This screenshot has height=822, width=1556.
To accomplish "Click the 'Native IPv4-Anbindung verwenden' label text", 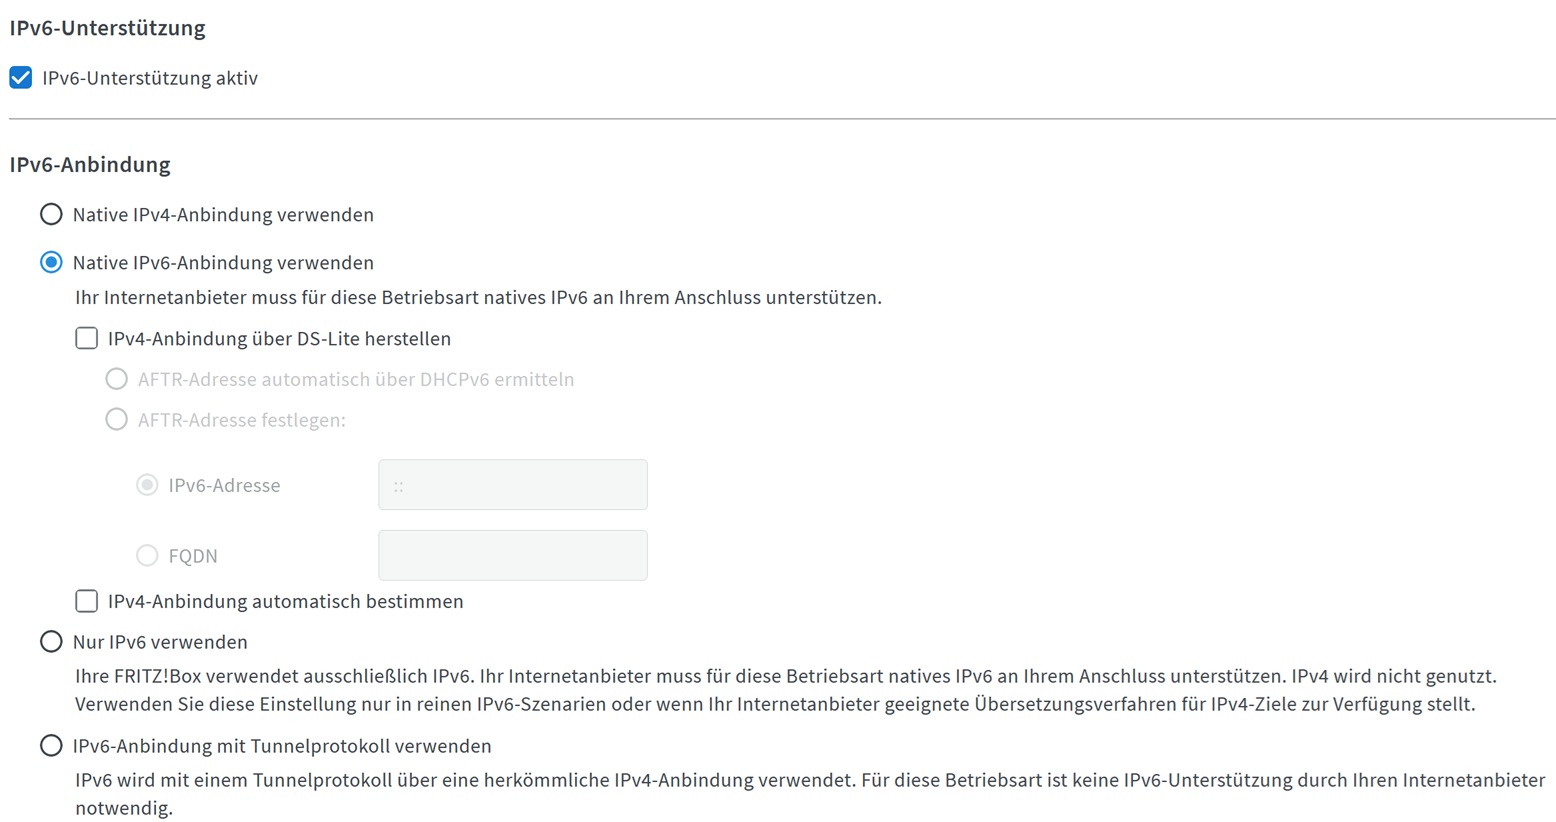I will [223, 215].
